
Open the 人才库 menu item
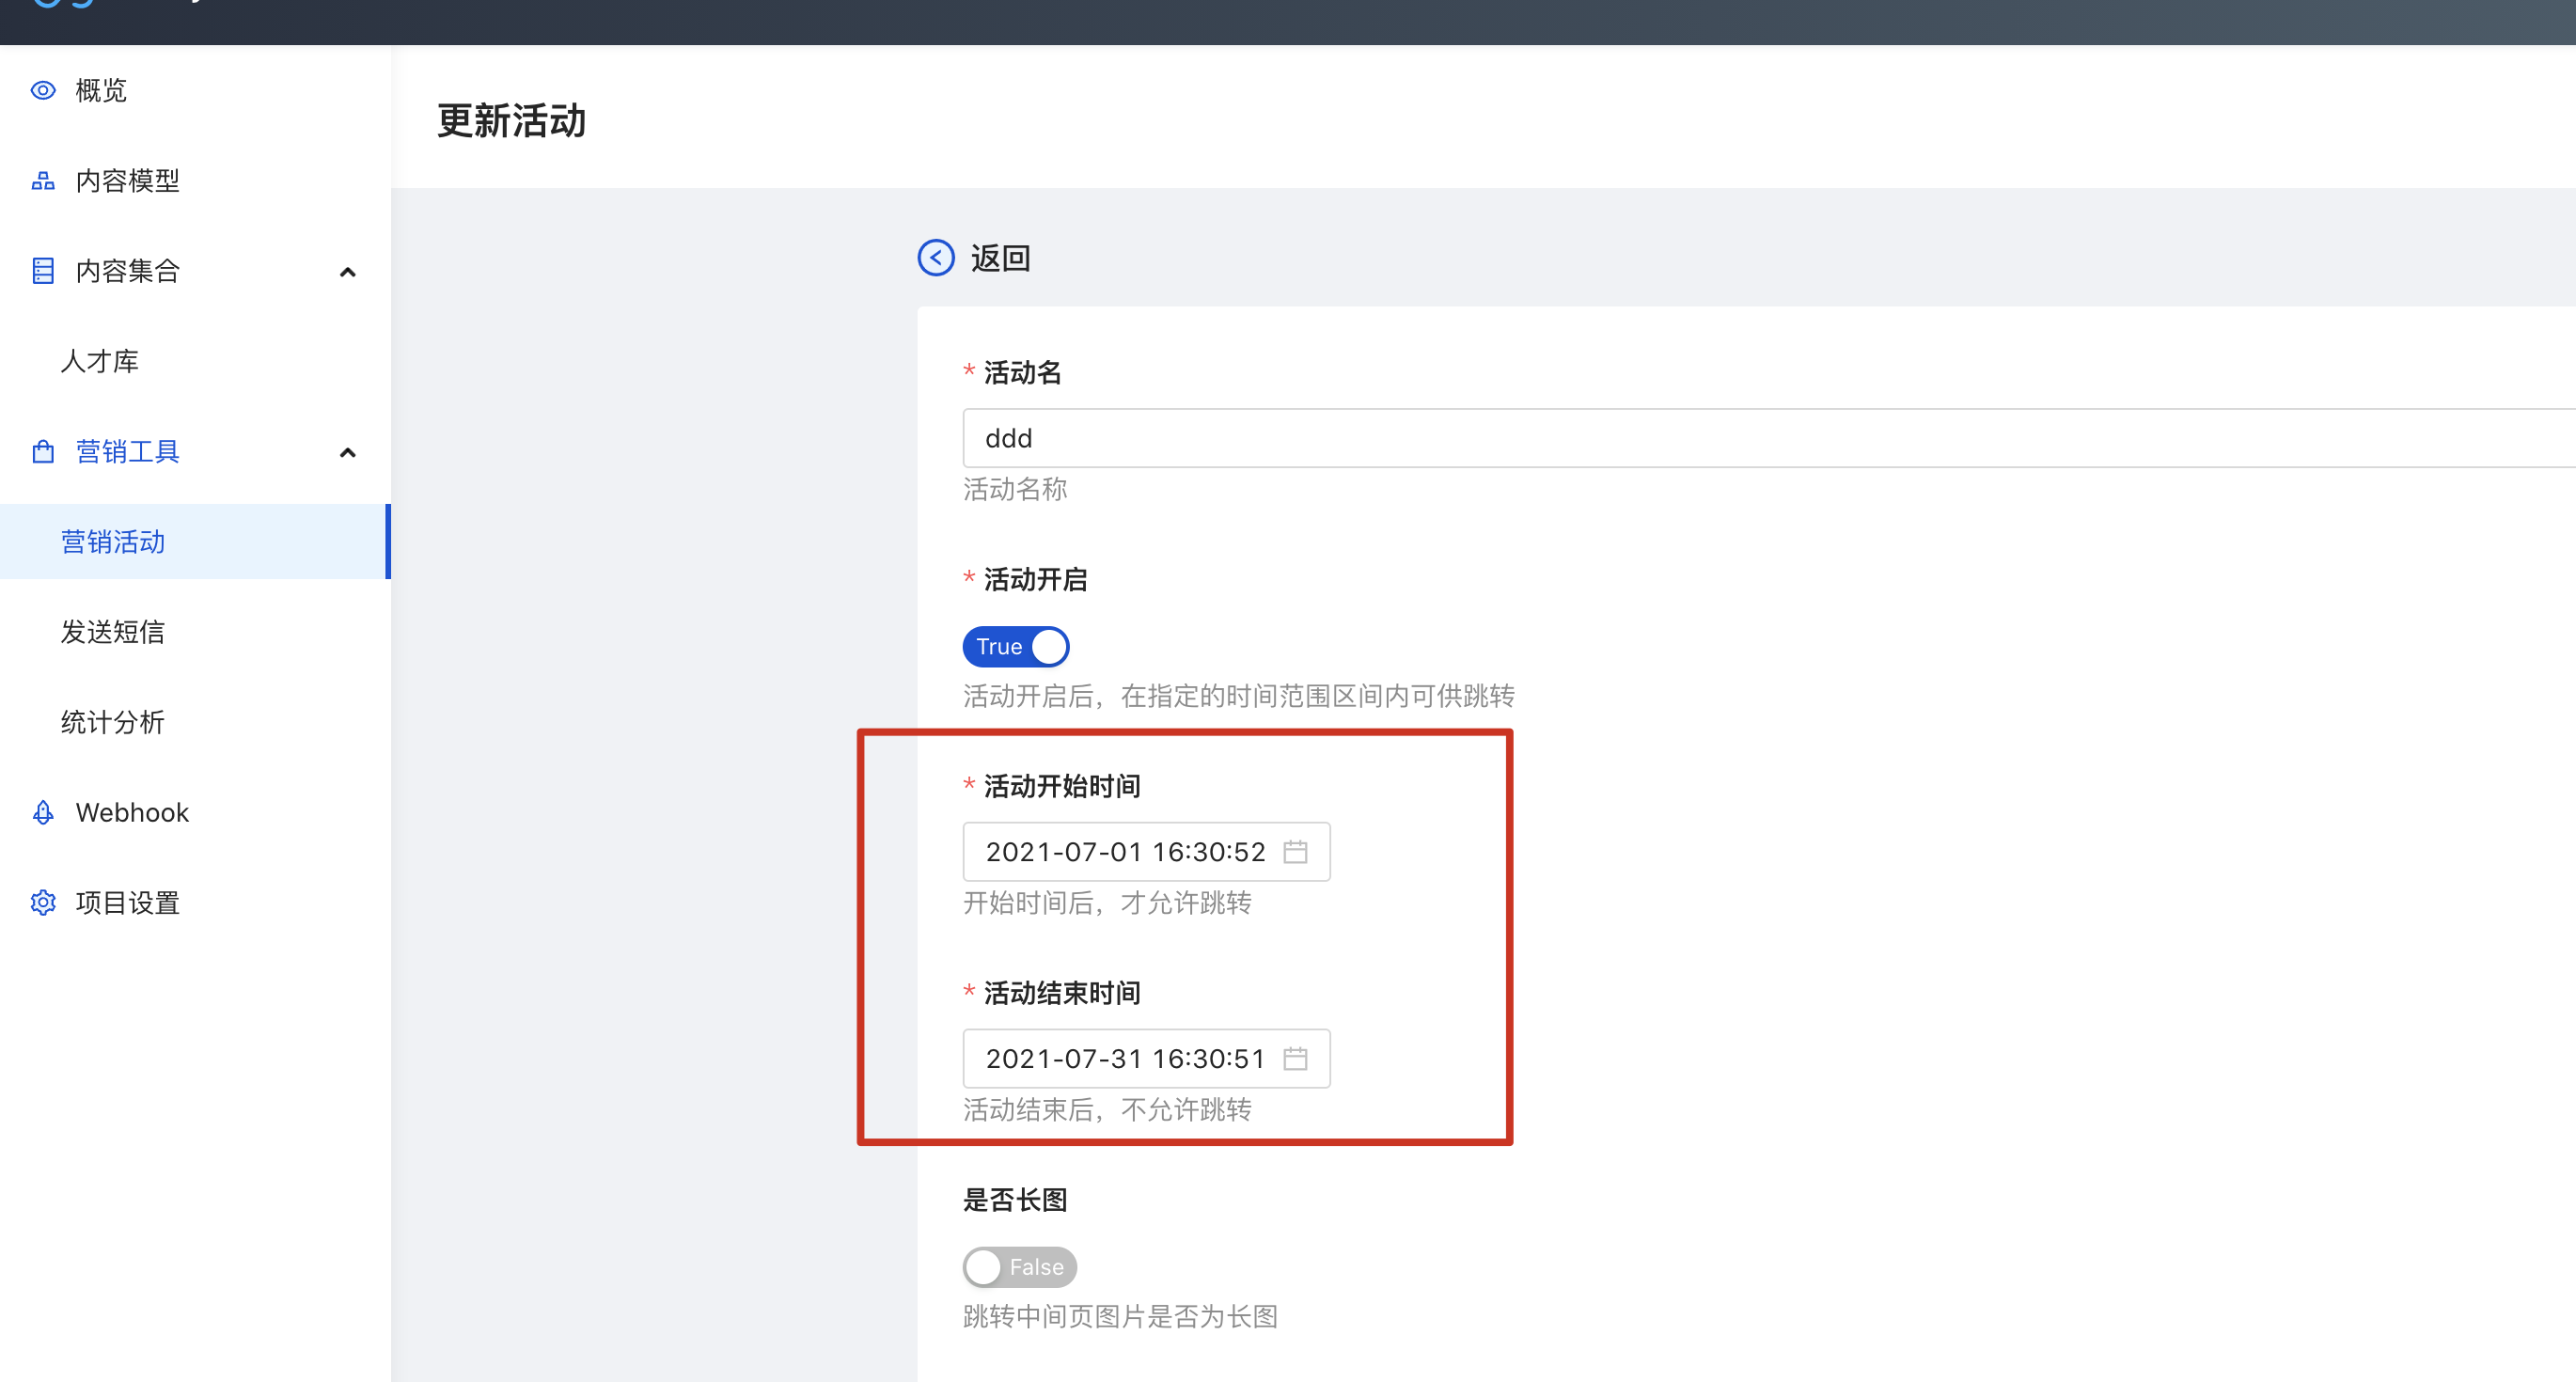coord(100,361)
